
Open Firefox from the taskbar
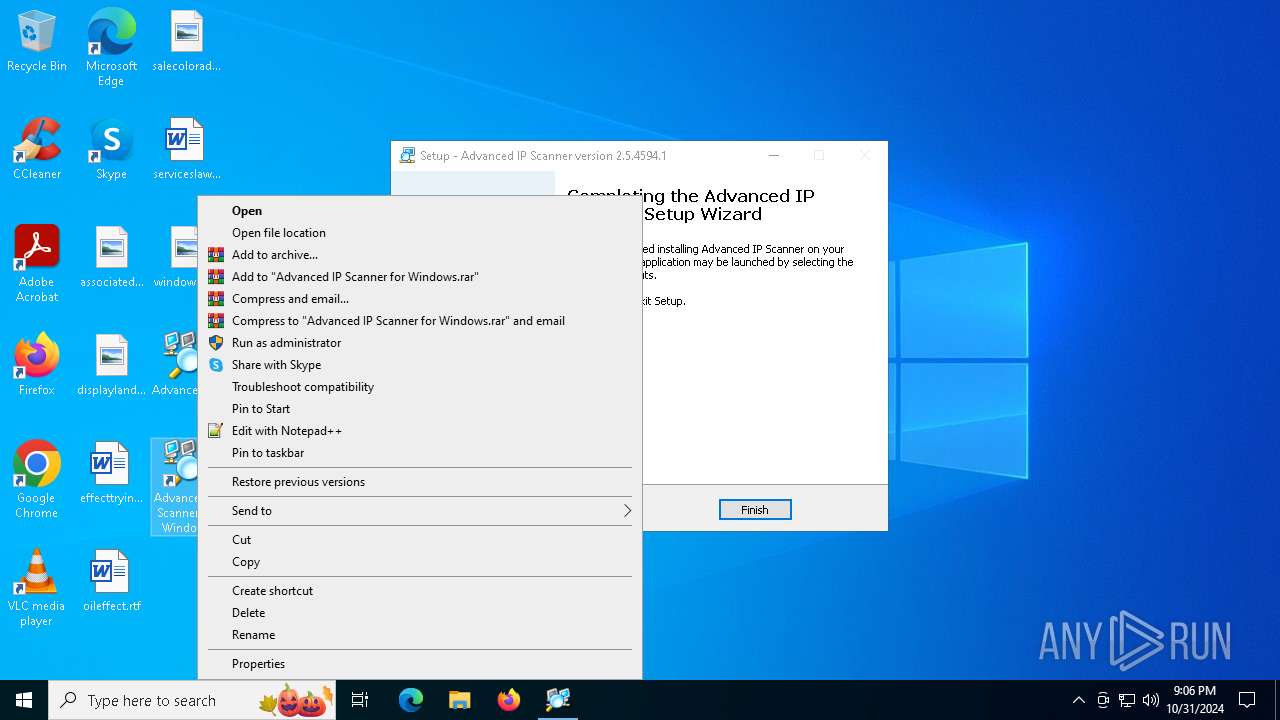tap(509, 700)
